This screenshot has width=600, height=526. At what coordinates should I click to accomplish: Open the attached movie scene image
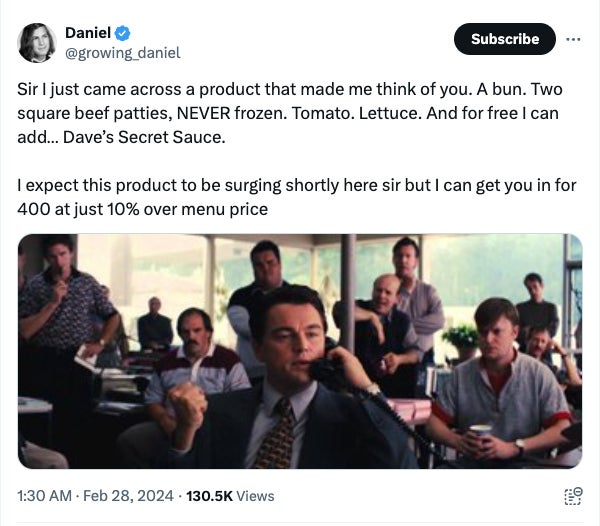[300, 351]
